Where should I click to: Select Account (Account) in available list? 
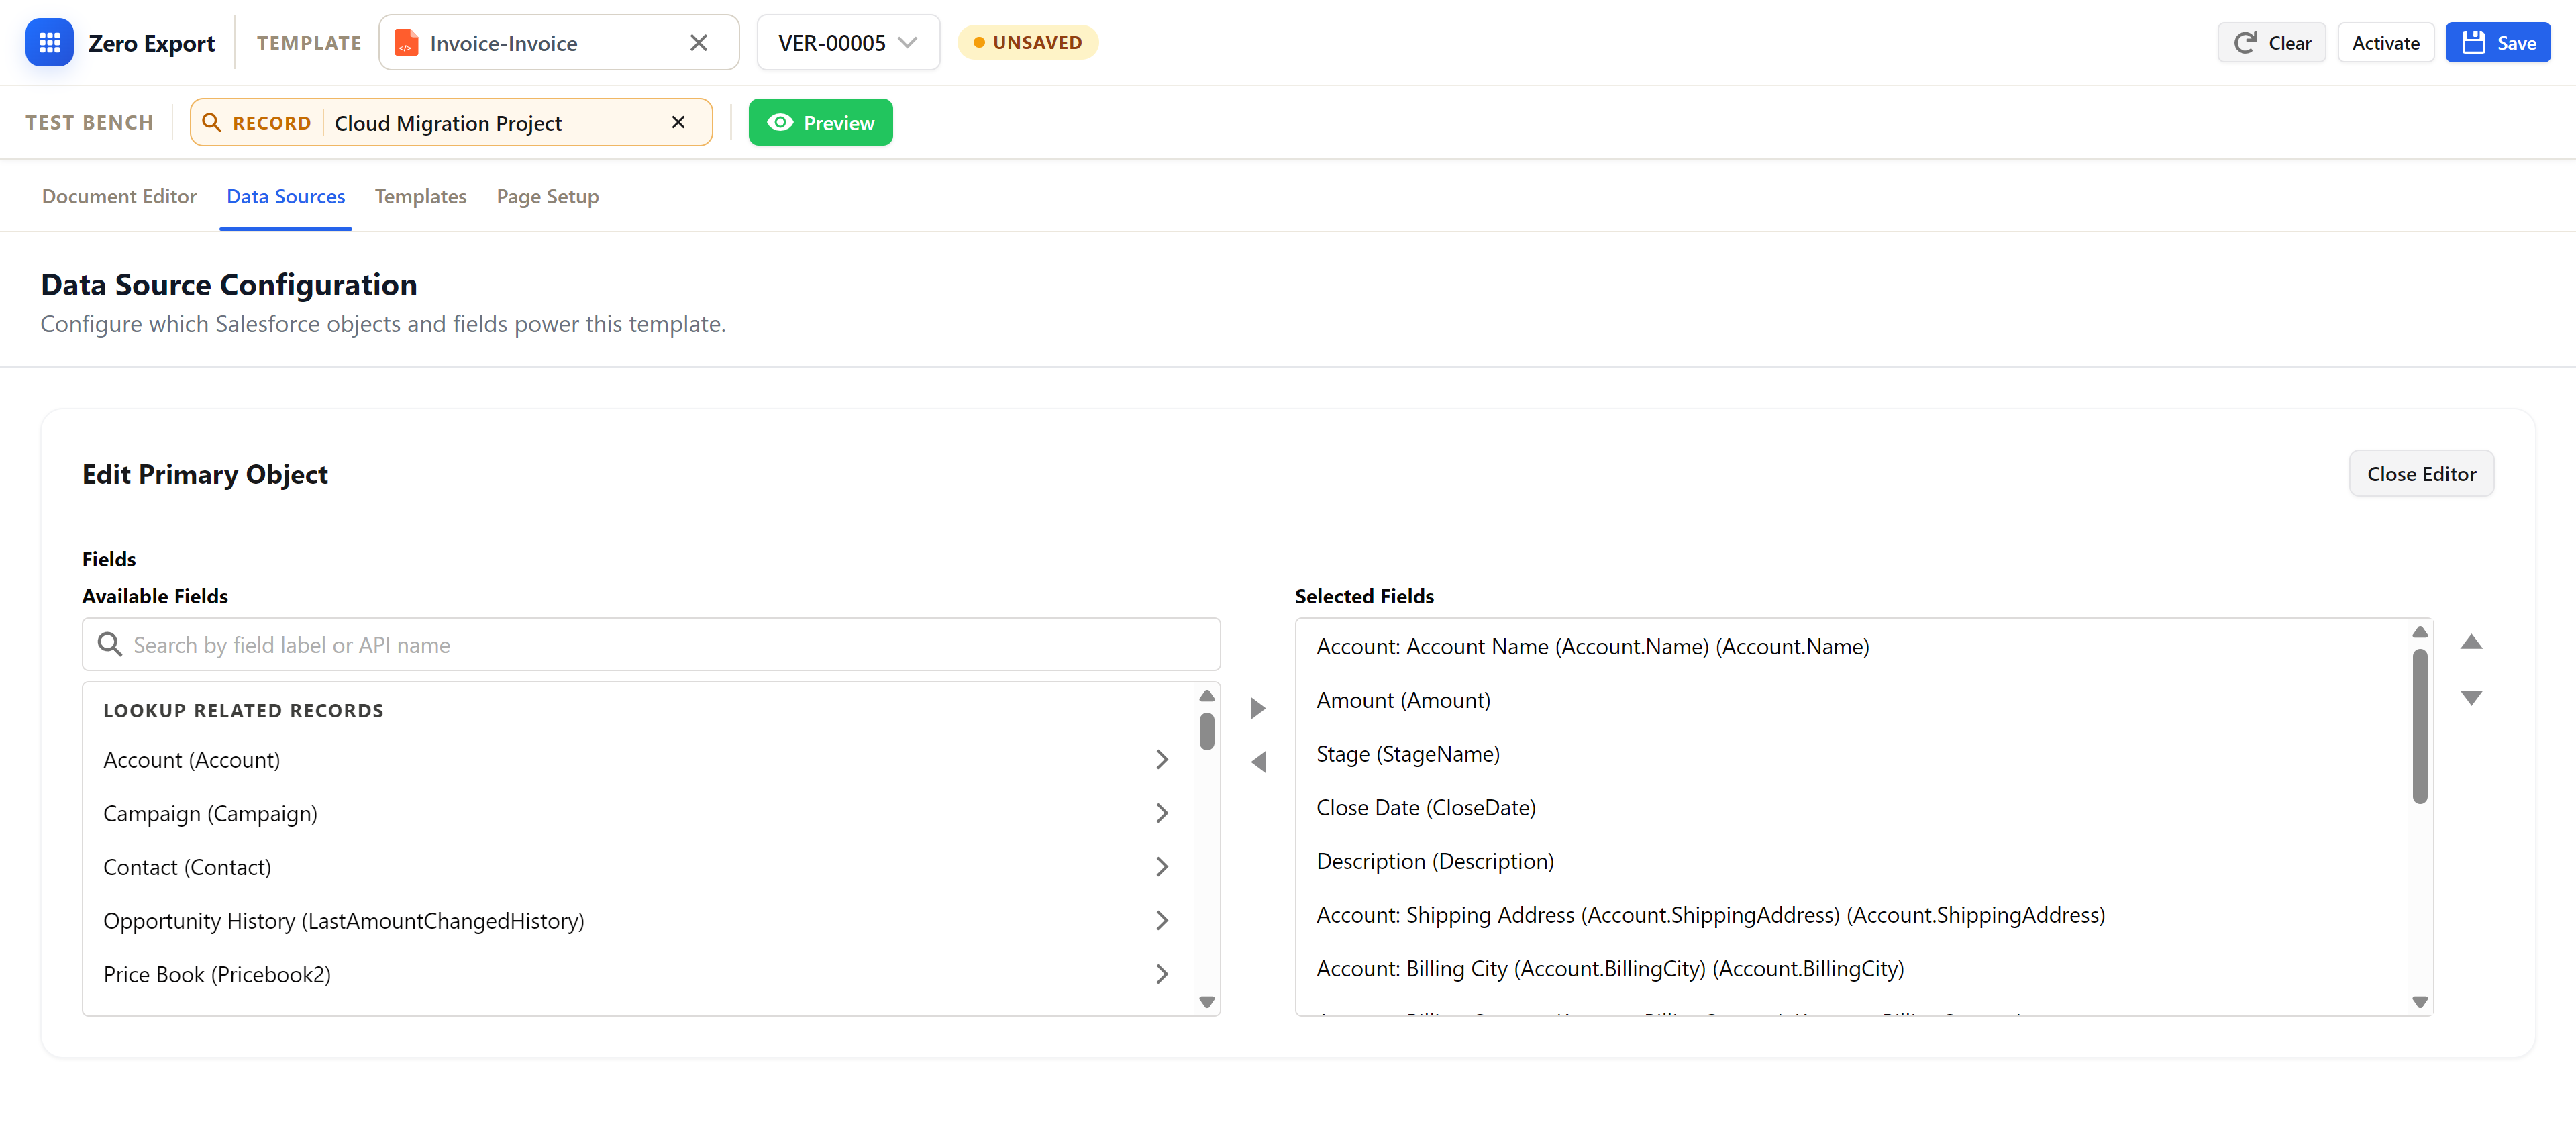tap(638, 760)
